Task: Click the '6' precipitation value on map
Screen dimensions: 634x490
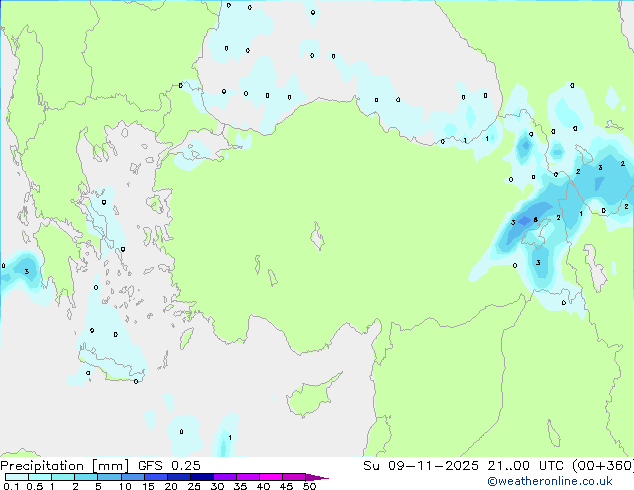Action: [x=535, y=220]
